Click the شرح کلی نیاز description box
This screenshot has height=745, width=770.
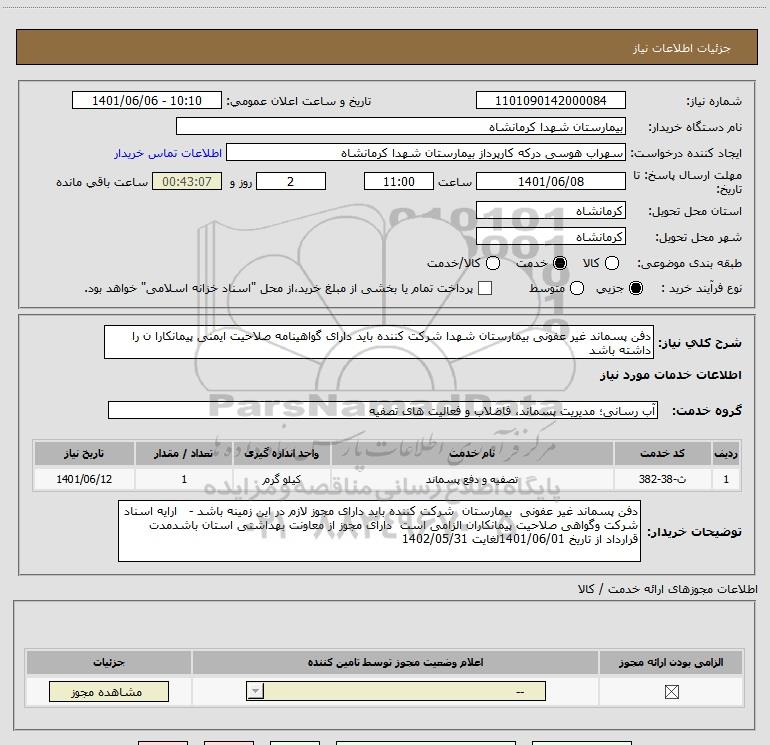coord(379,342)
